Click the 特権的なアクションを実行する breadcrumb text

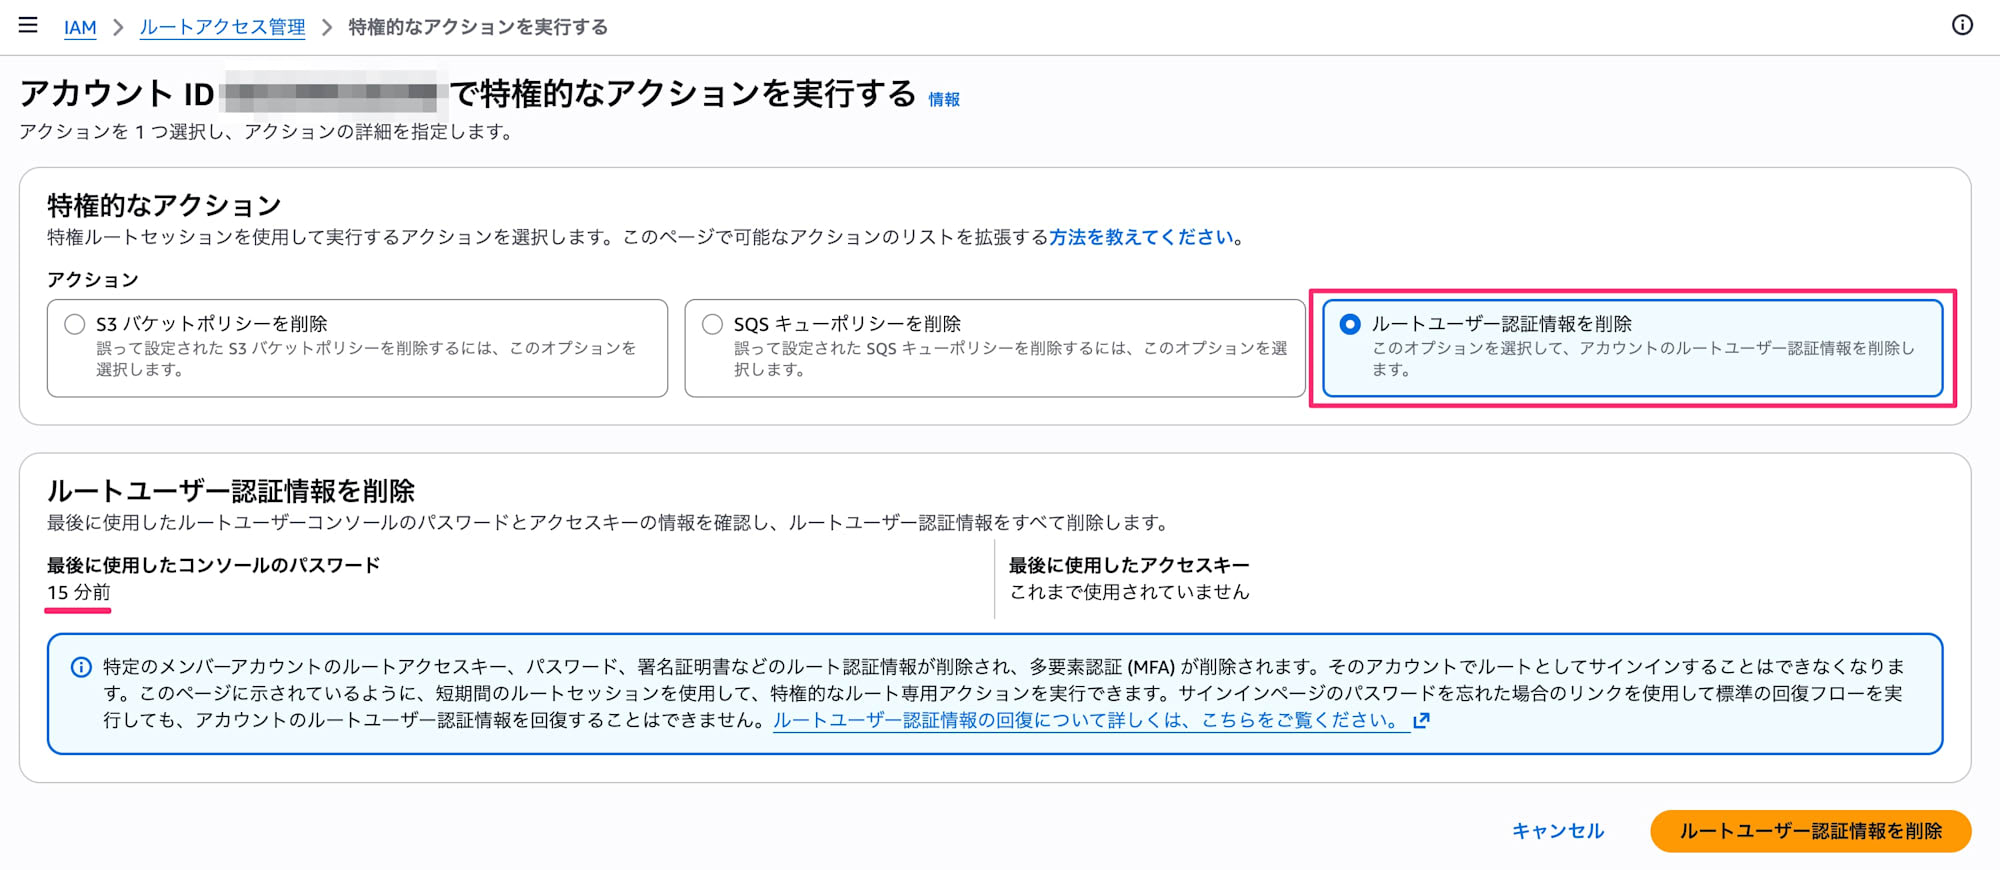click(478, 27)
